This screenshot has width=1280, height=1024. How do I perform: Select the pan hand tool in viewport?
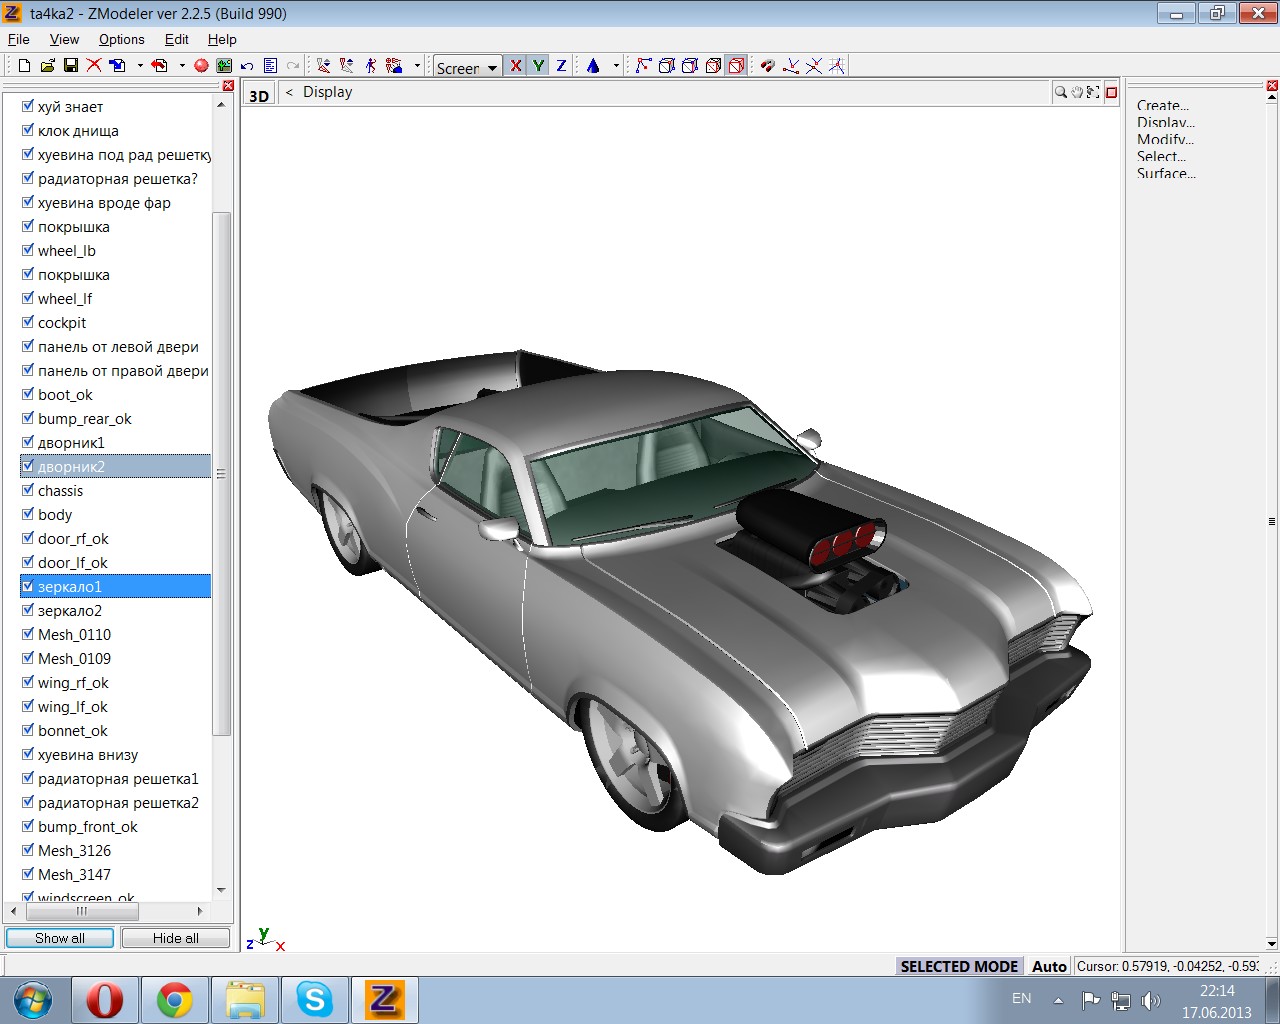click(1077, 92)
